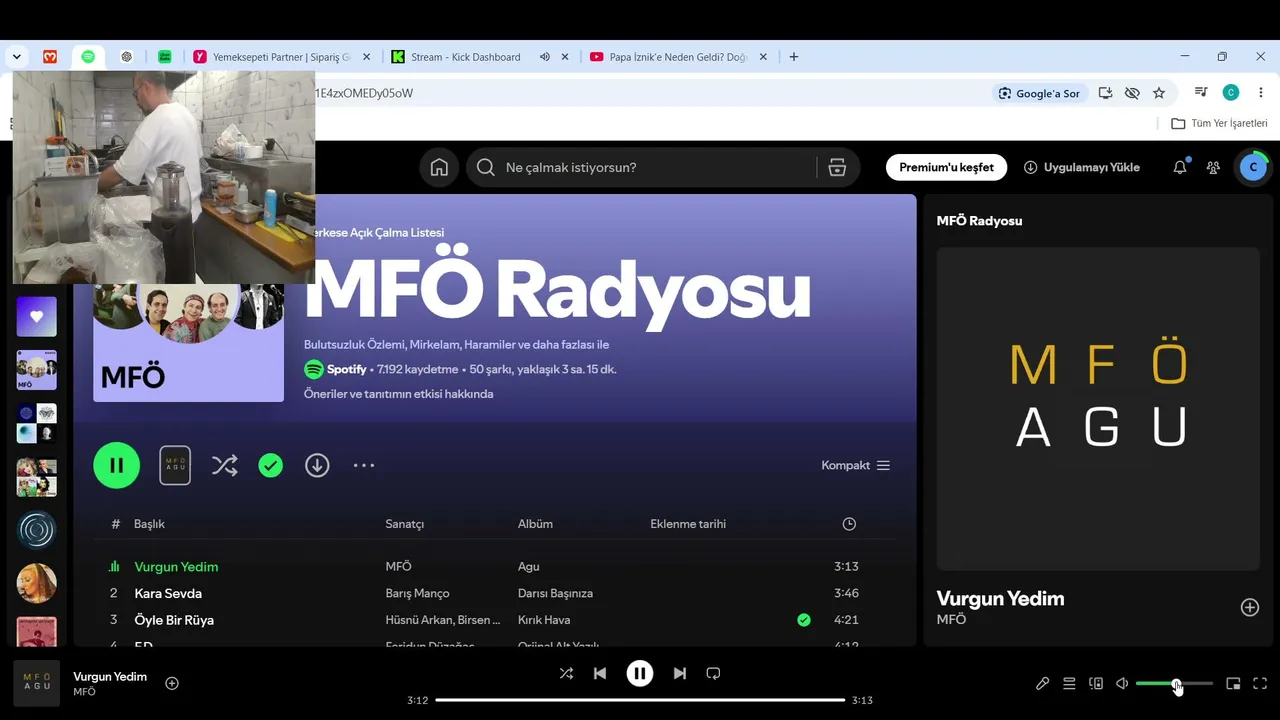Click the tracking protection eye icon in address bar
Viewport: 1280px width, 720px height.
1132,93
